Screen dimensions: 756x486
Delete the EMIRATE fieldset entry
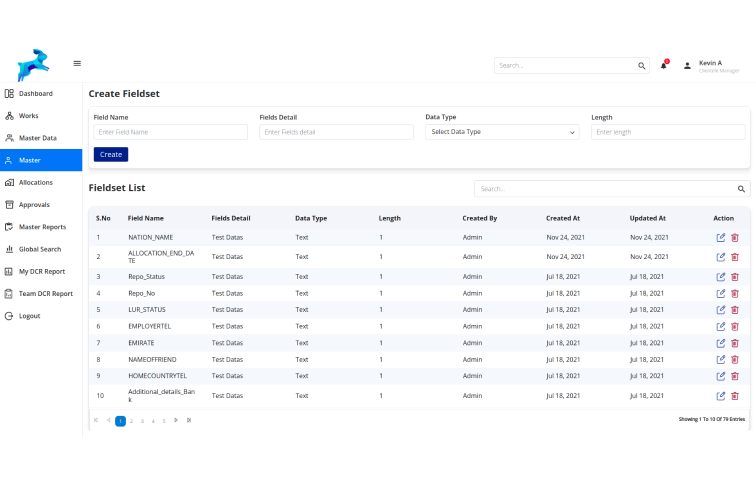[x=735, y=343]
